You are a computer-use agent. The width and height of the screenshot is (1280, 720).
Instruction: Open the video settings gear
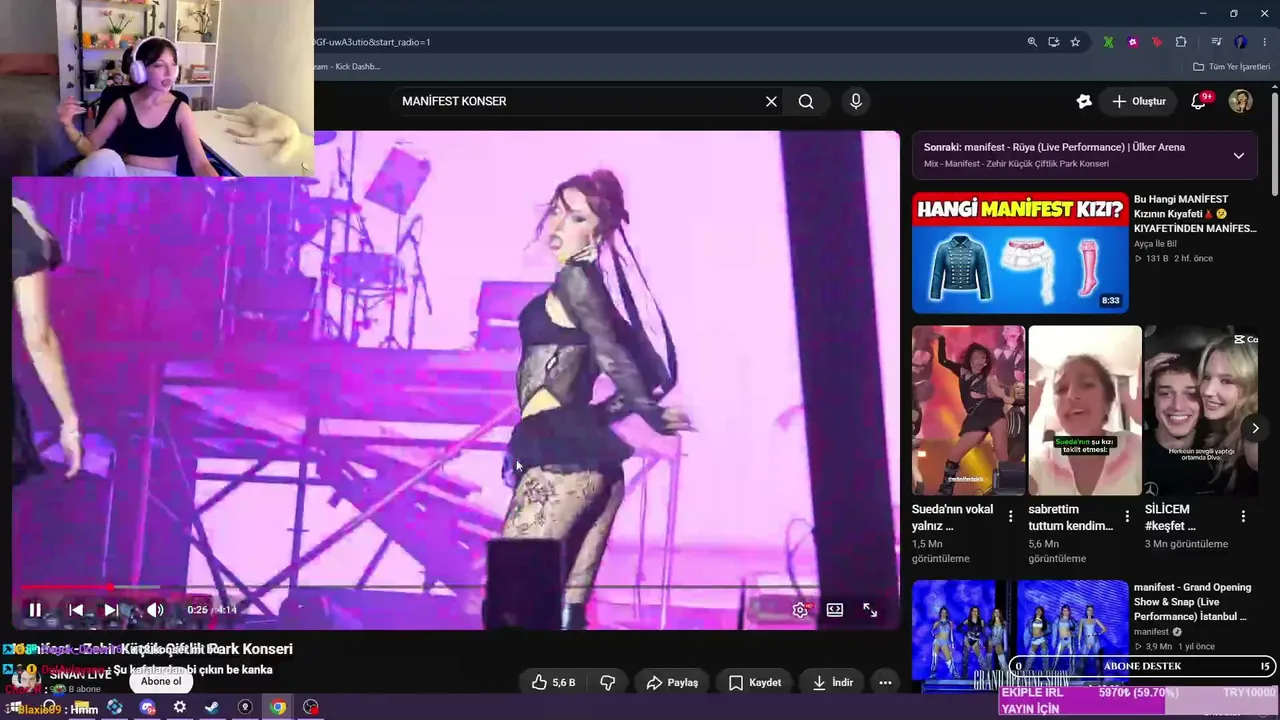[x=800, y=609]
